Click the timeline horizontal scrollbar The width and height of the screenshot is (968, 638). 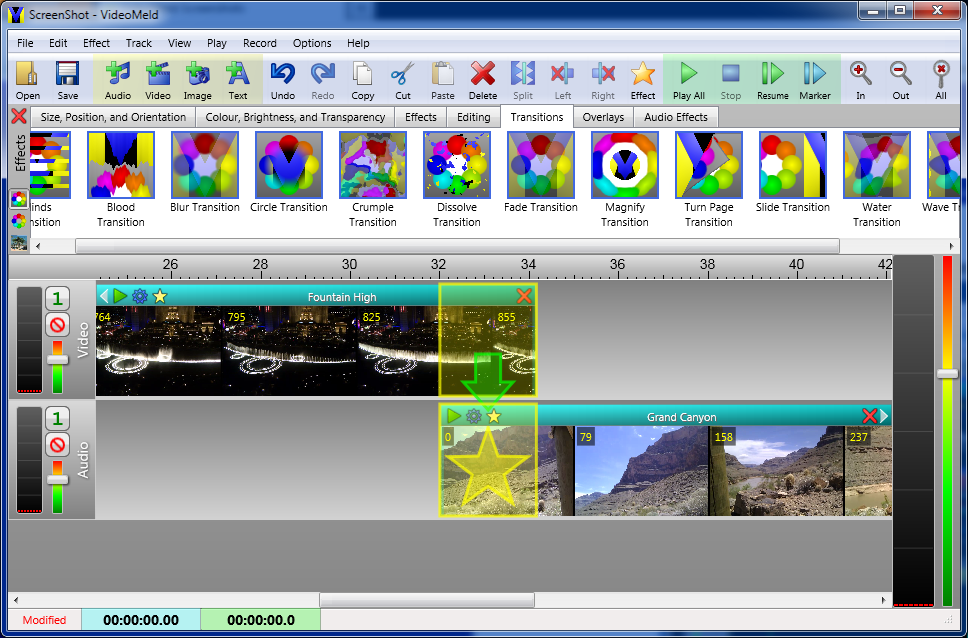point(427,600)
